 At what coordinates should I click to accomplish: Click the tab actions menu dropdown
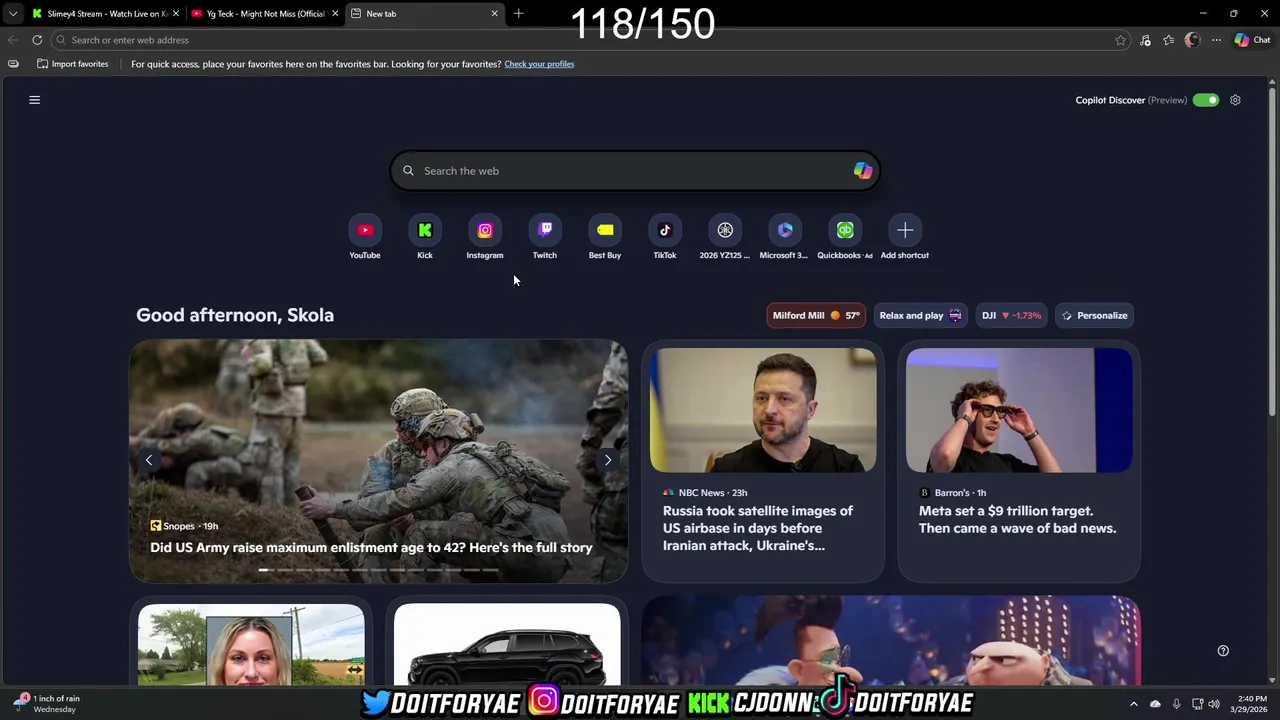point(12,14)
